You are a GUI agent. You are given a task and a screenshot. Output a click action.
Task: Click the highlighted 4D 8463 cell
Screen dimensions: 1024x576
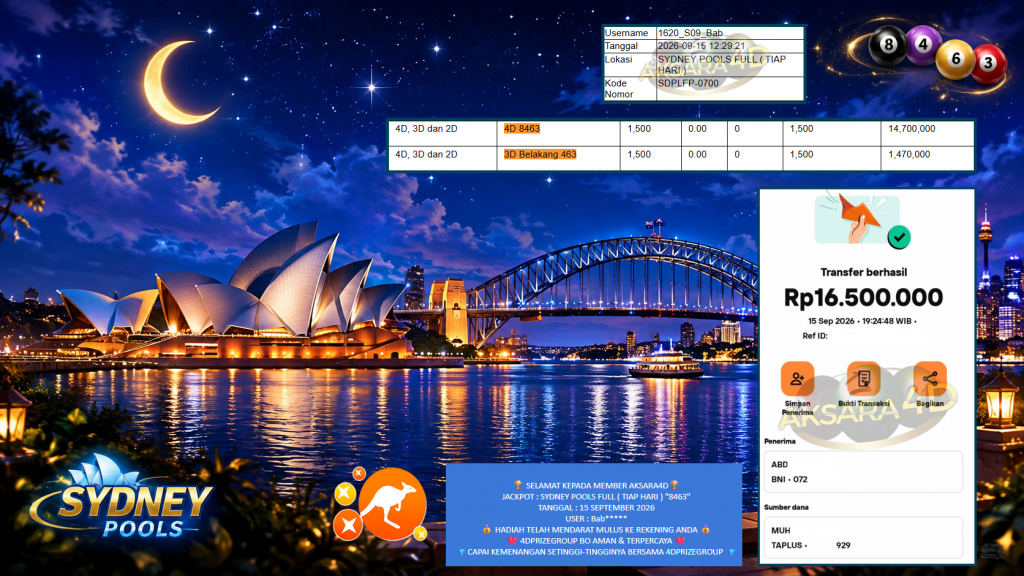click(x=521, y=129)
